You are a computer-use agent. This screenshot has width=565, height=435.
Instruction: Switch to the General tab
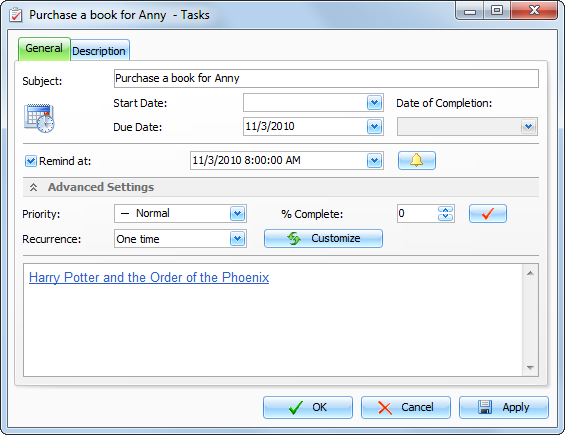coord(44,49)
